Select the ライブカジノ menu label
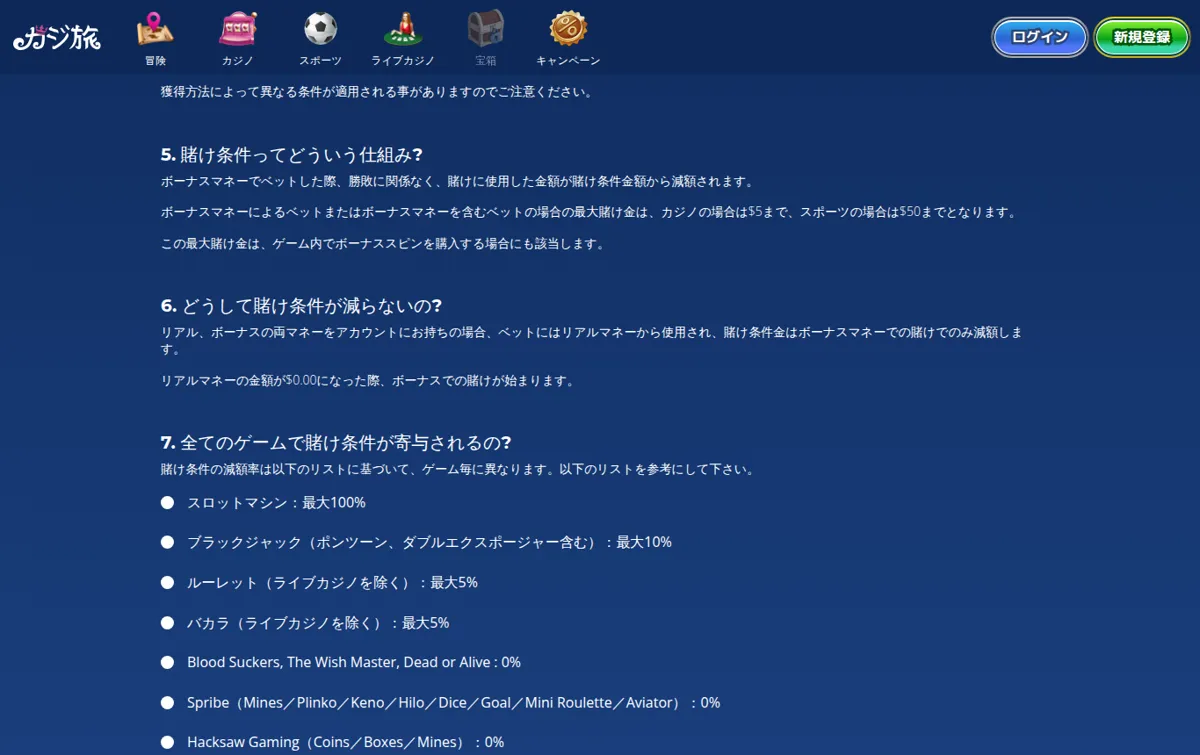Screen dimensions: 1200x755 pyautogui.click(x=403, y=61)
